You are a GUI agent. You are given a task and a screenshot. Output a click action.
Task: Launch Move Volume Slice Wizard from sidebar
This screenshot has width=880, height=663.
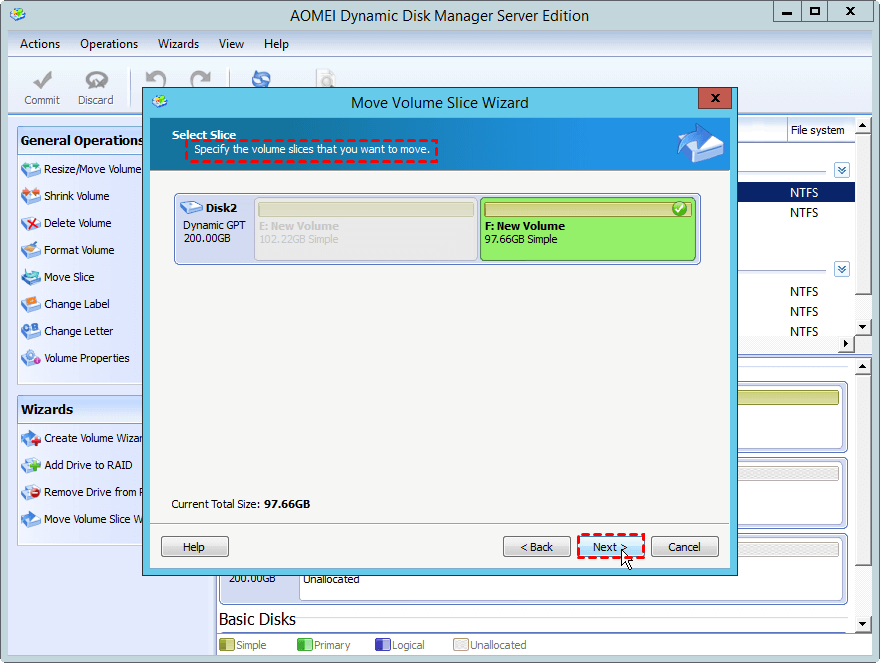pos(81,519)
